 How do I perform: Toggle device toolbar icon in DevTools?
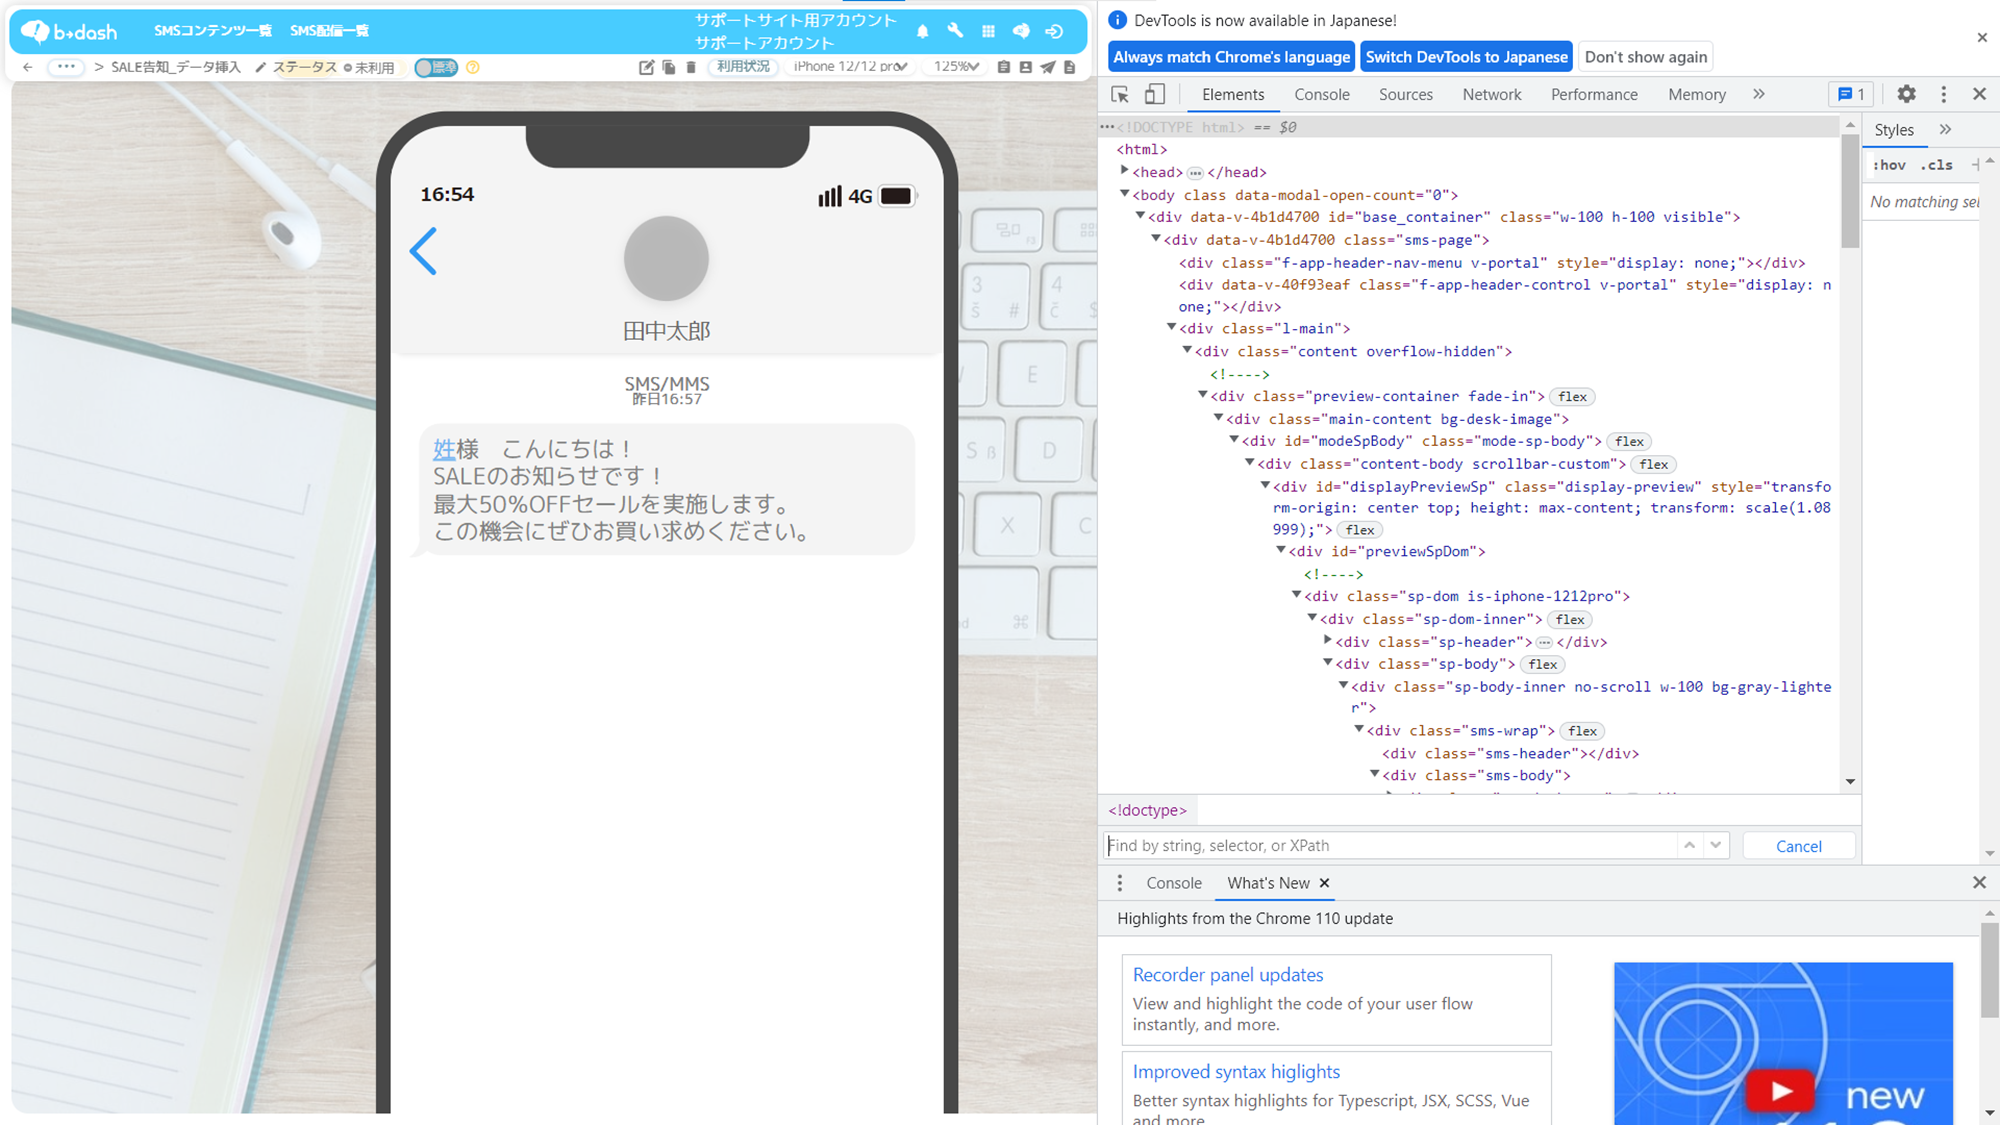click(x=1154, y=94)
